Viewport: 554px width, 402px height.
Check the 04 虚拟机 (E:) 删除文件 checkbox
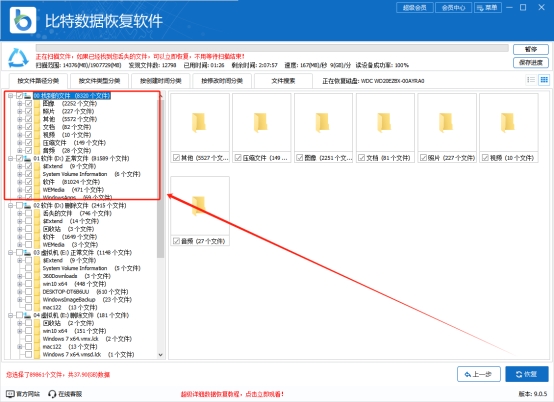(x=19, y=315)
